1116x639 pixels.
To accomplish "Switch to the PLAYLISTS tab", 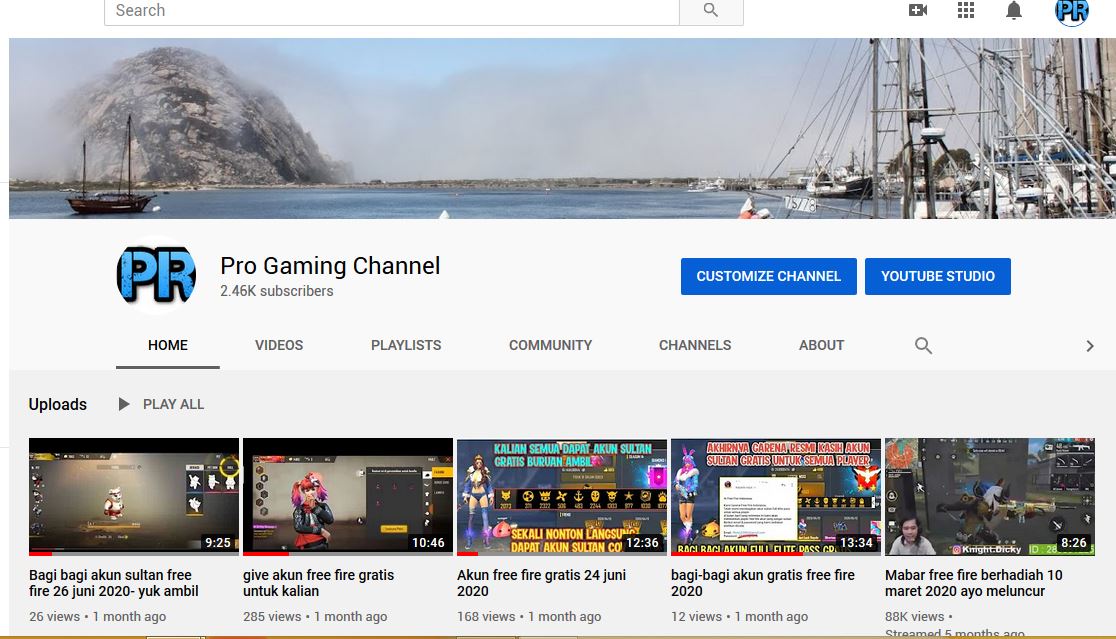I will click(x=406, y=345).
